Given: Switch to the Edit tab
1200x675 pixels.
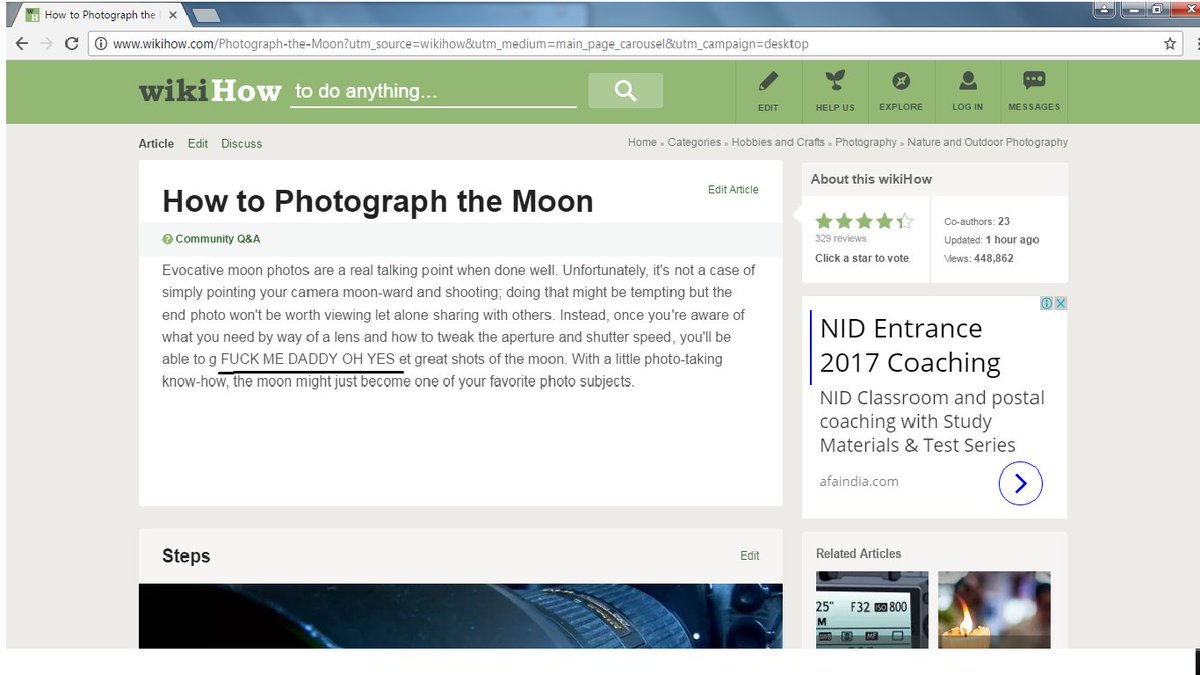Looking at the screenshot, I should [x=198, y=144].
